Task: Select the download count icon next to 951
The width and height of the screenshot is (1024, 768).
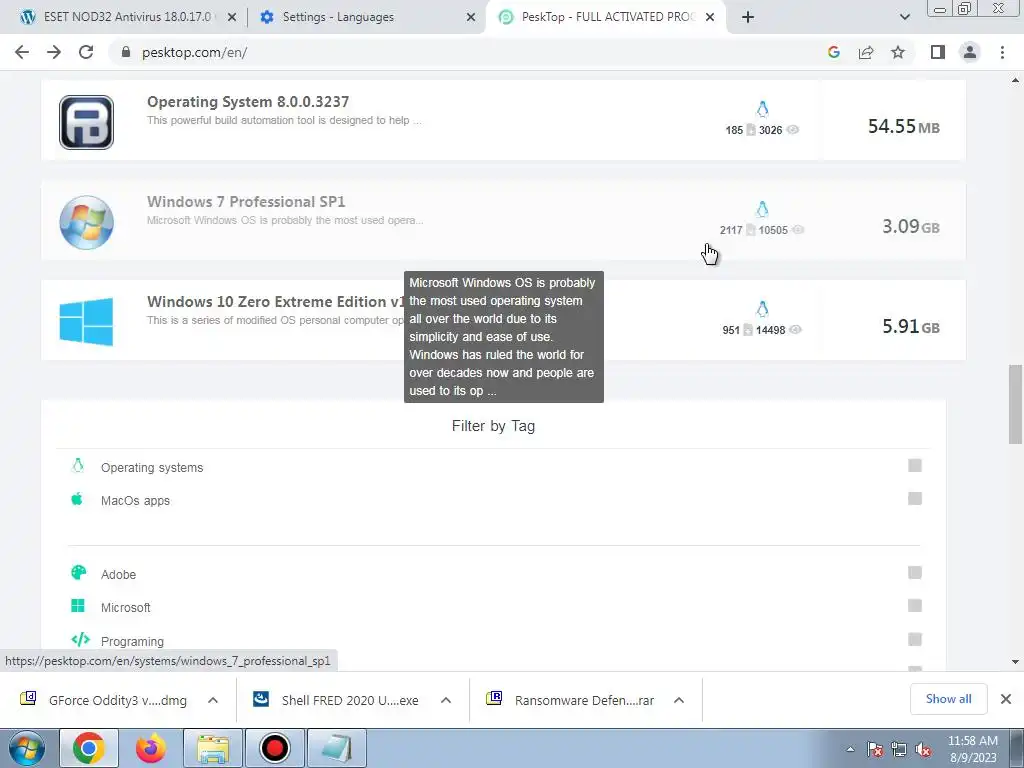Action: tap(748, 330)
